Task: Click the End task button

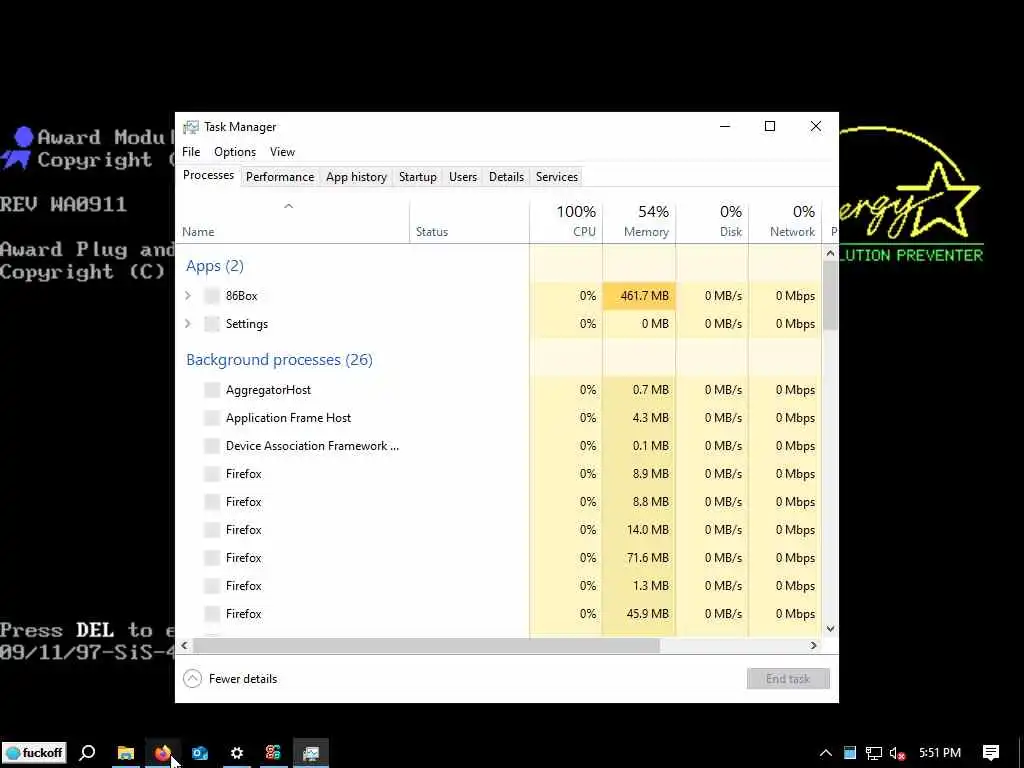Action: coord(788,679)
